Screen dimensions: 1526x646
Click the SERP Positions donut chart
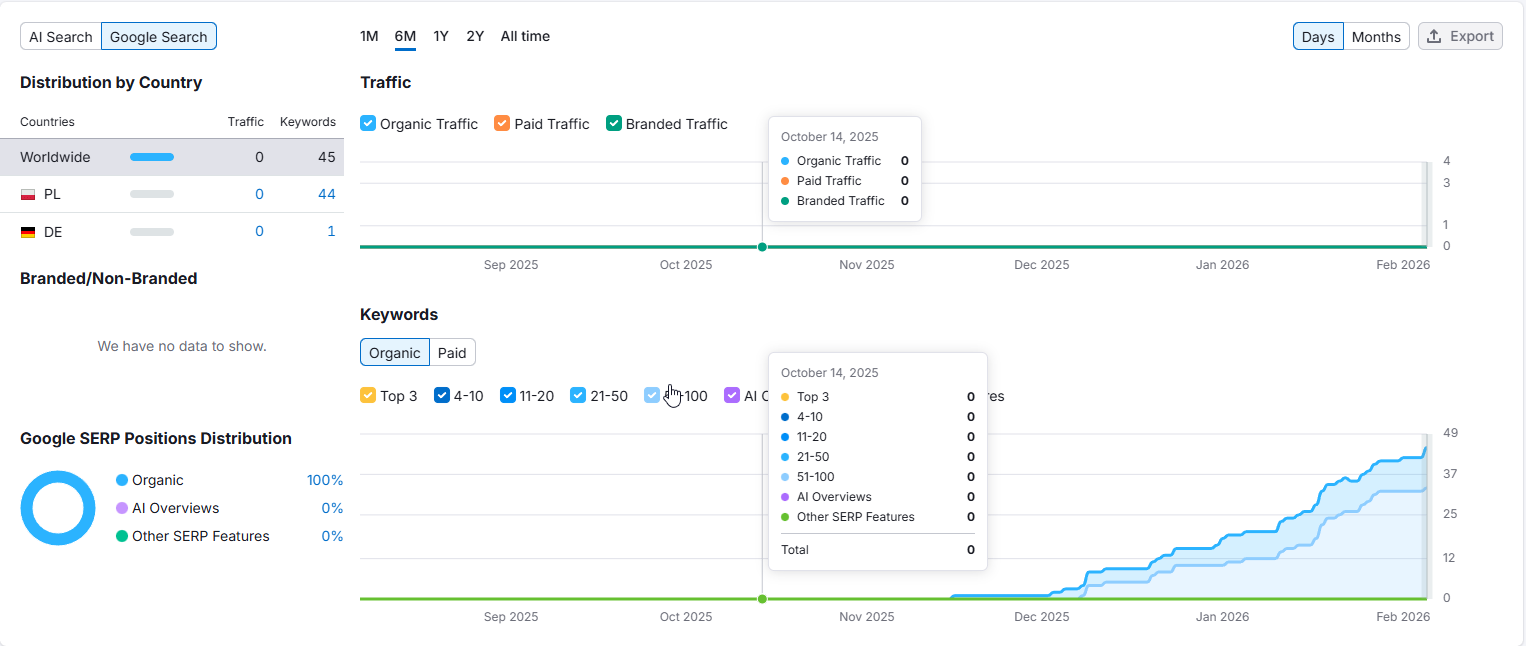click(x=57, y=508)
